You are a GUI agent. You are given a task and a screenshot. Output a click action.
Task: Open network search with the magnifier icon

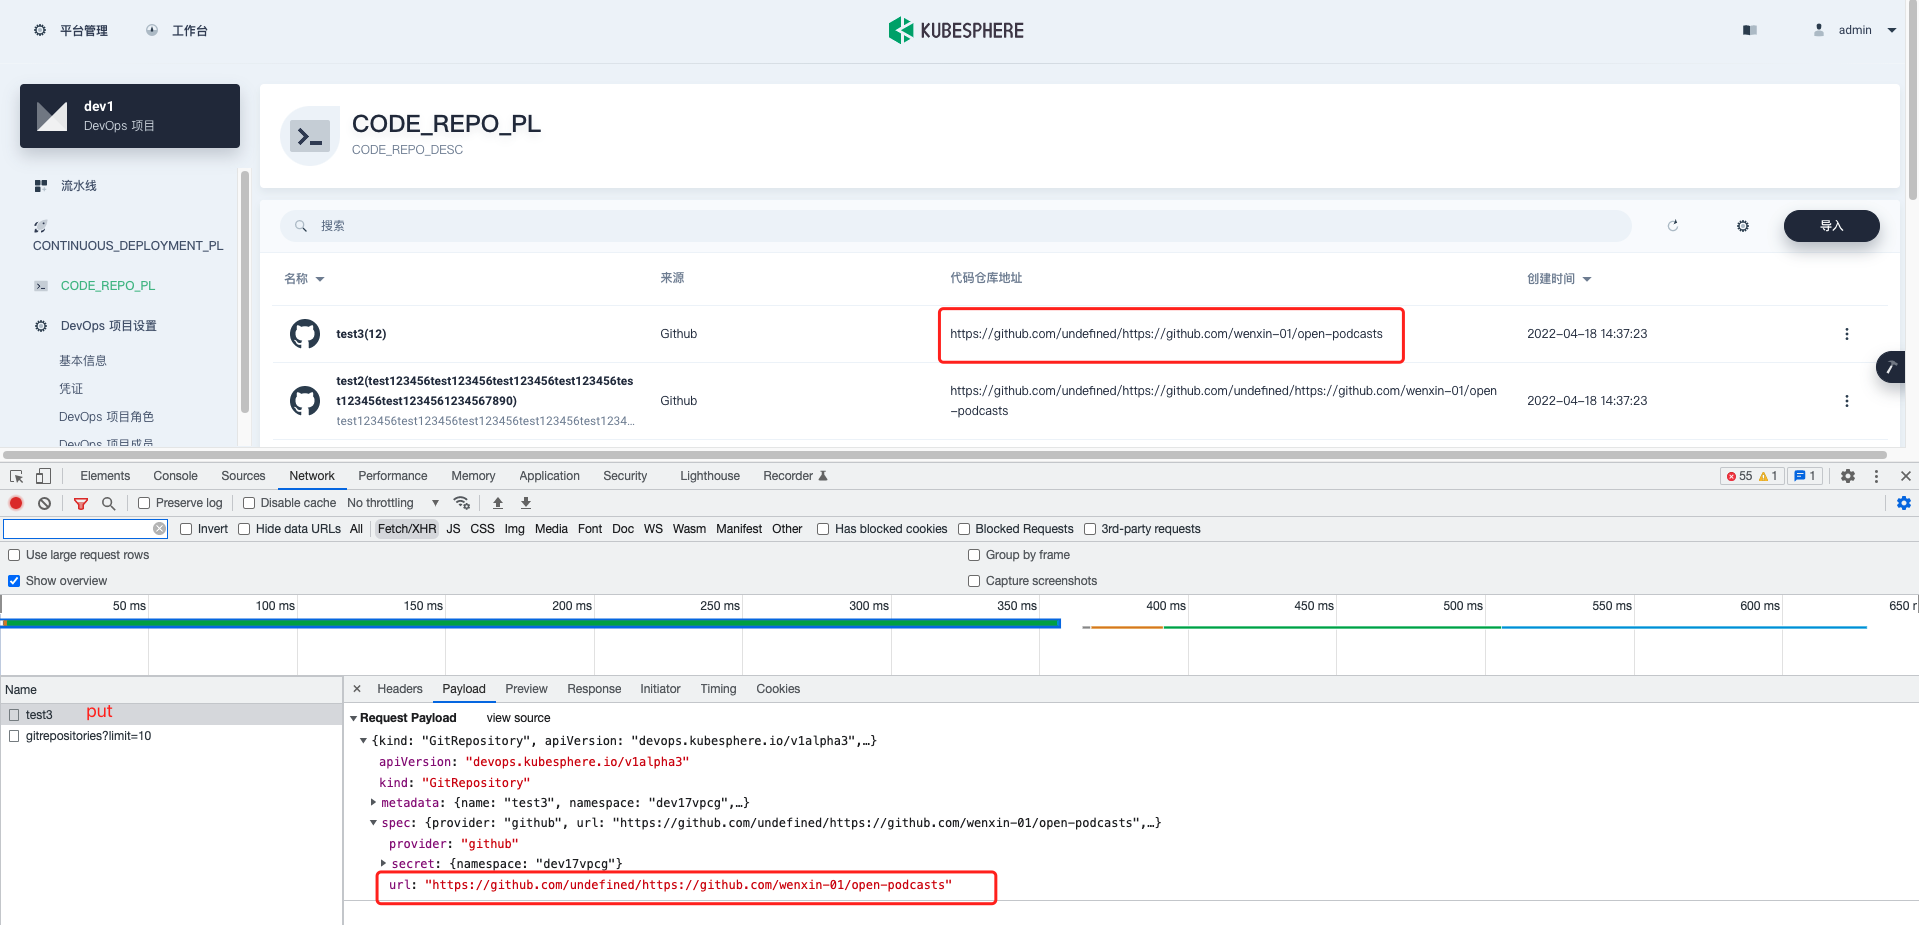click(108, 503)
